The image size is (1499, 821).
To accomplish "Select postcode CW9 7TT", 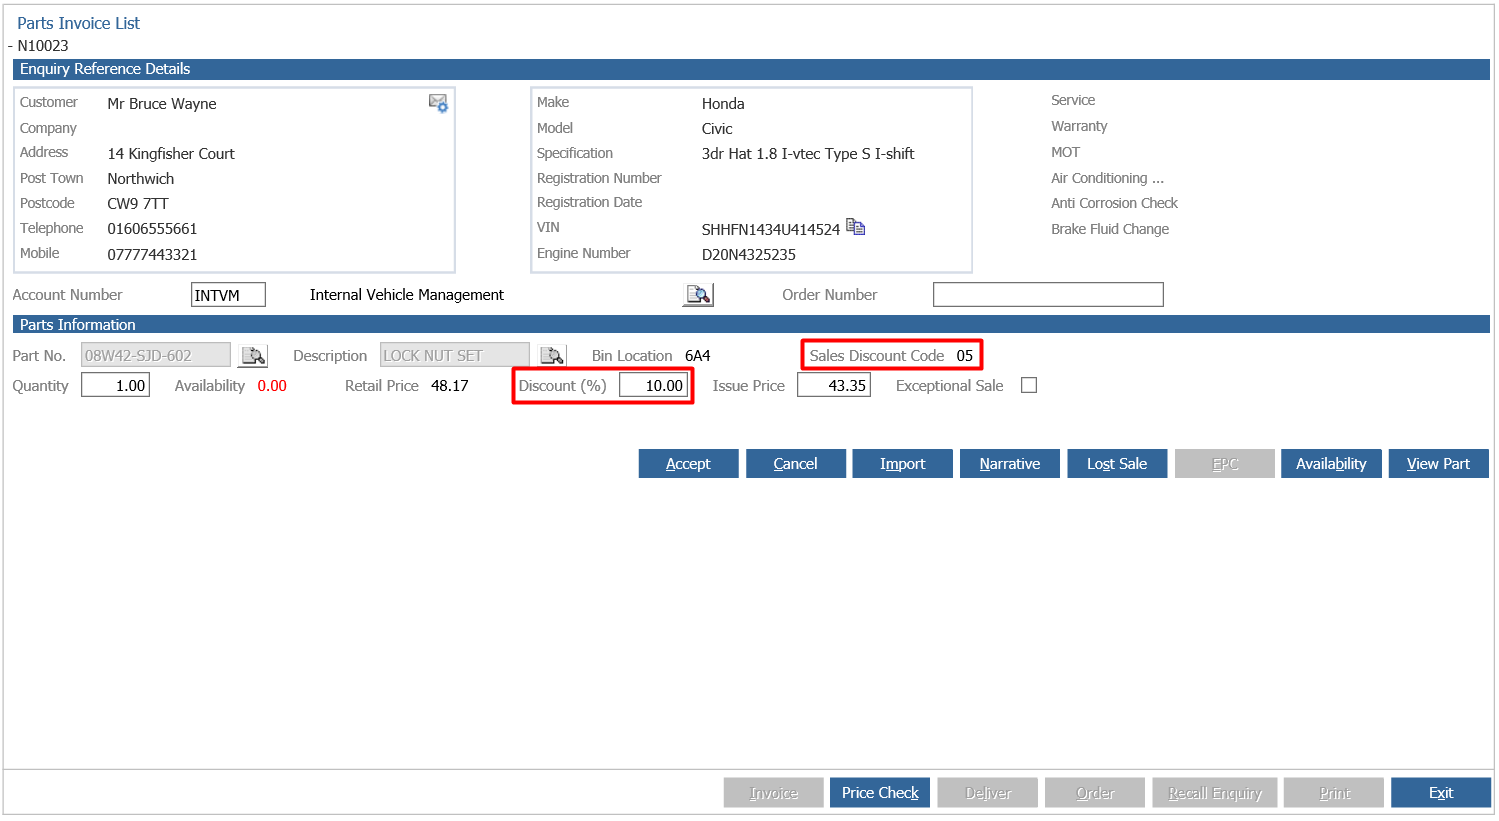I will 138,204.
